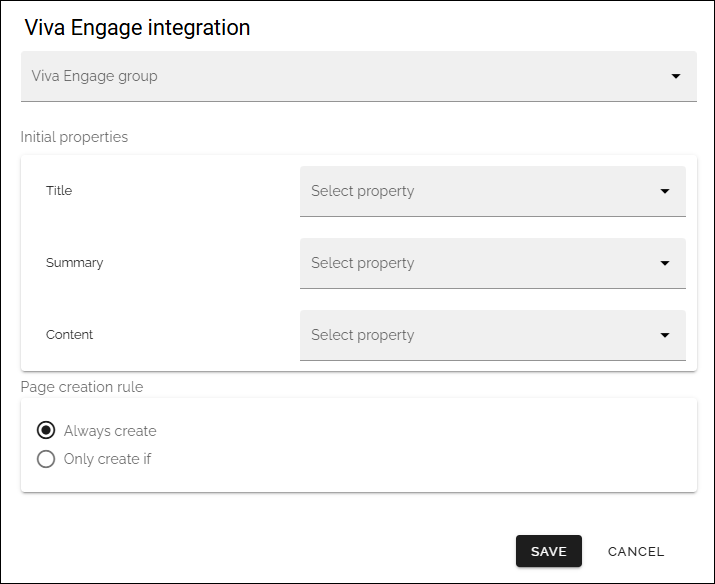Save the Viva Engage integration settings
The height and width of the screenshot is (584, 715).
tap(549, 551)
